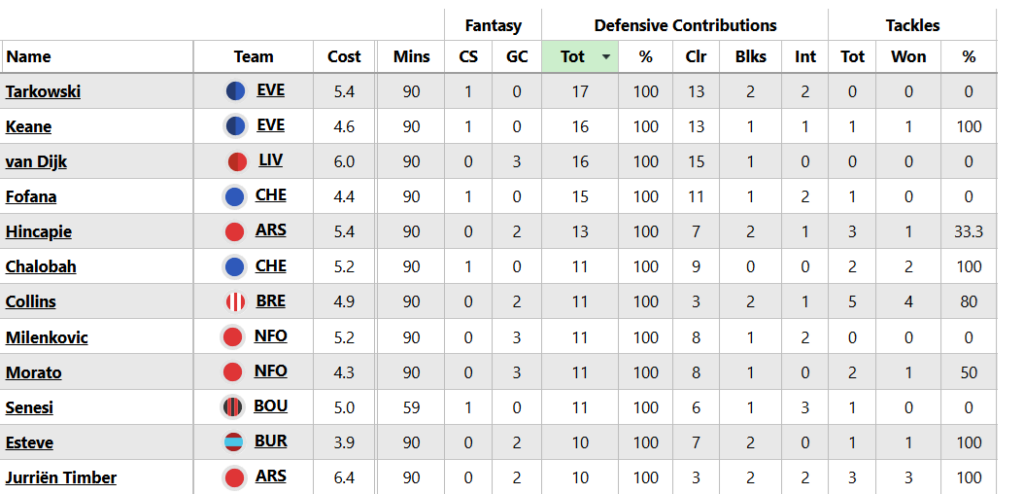Click Chelsea badge icon in Fofana row
The image size is (1024, 494).
pos(236,196)
